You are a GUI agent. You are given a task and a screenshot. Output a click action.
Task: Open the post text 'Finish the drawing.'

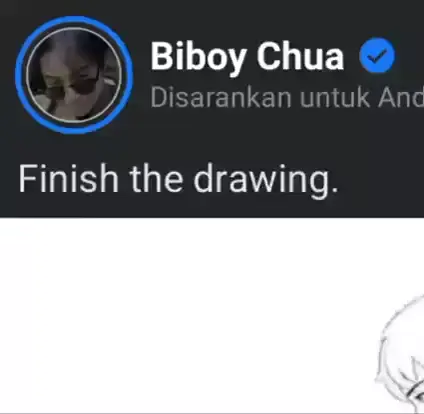click(178, 179)
